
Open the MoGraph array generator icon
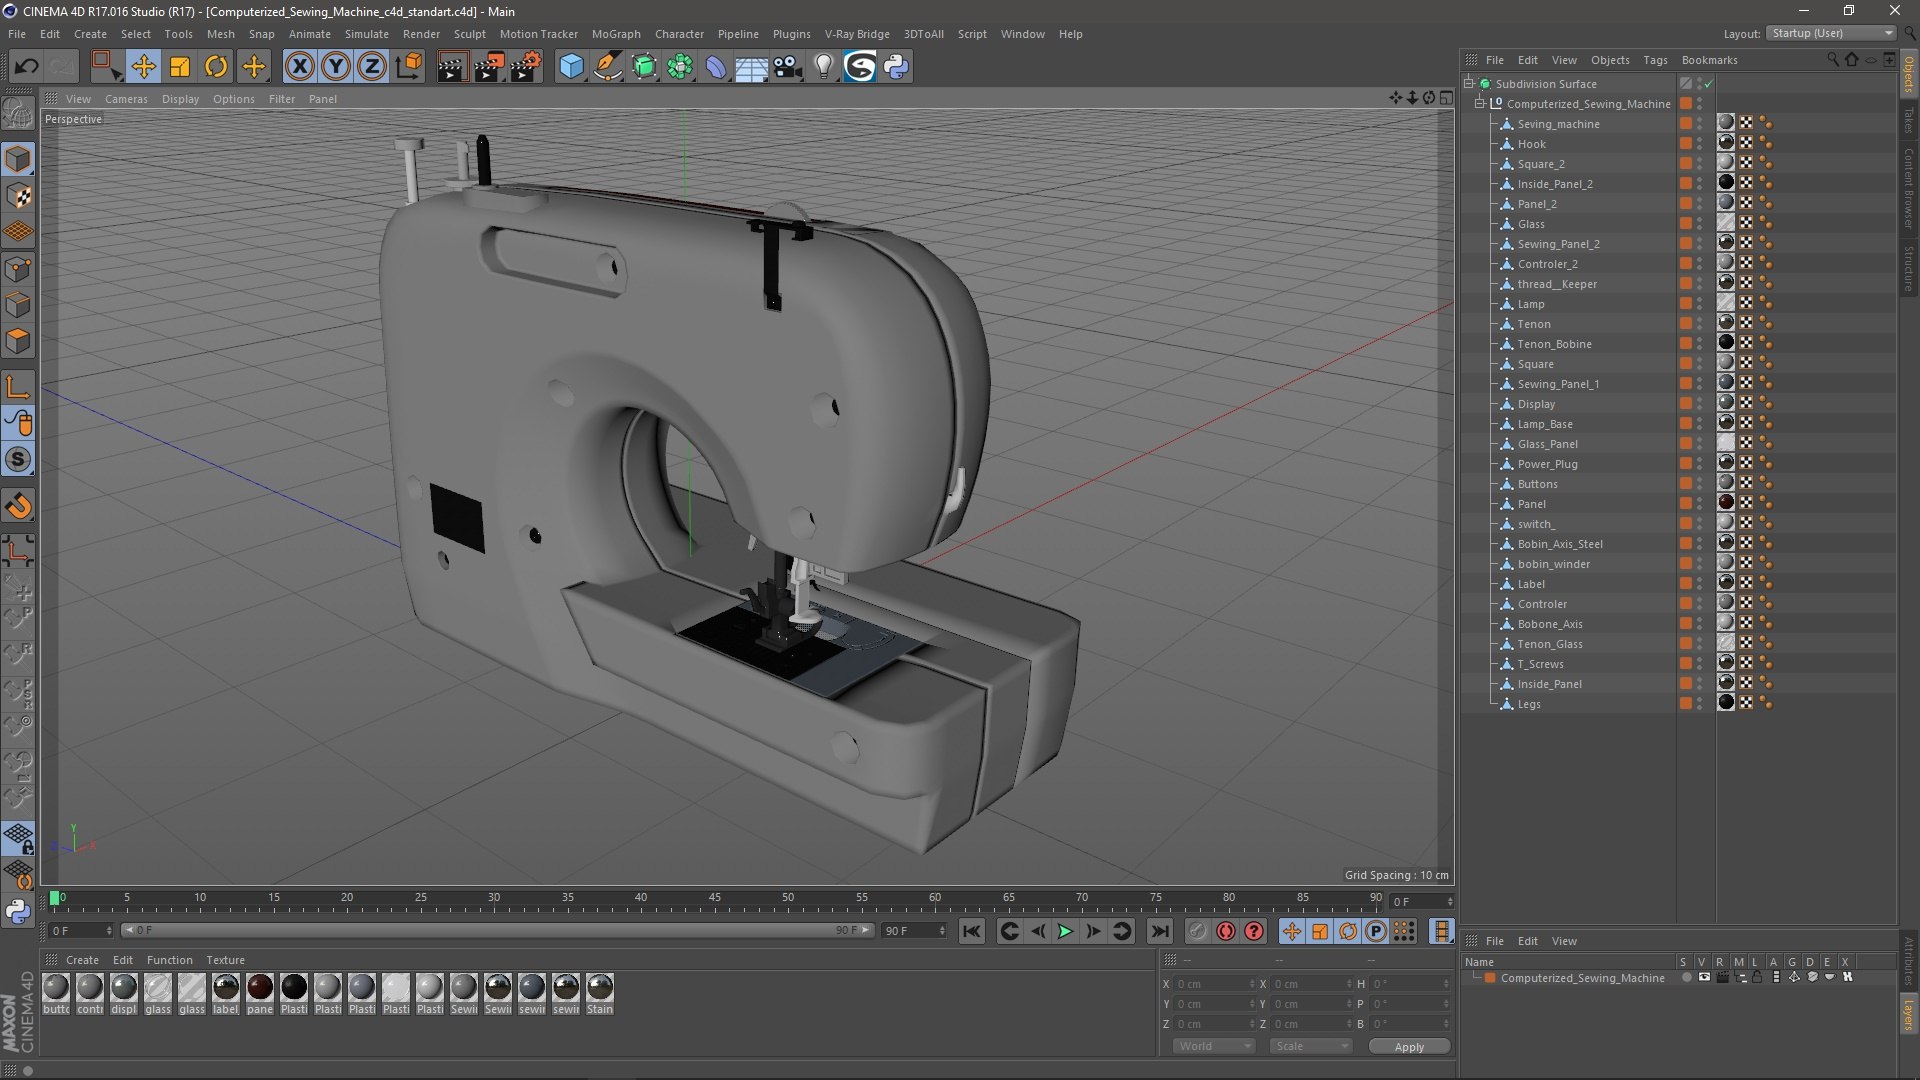680,67
